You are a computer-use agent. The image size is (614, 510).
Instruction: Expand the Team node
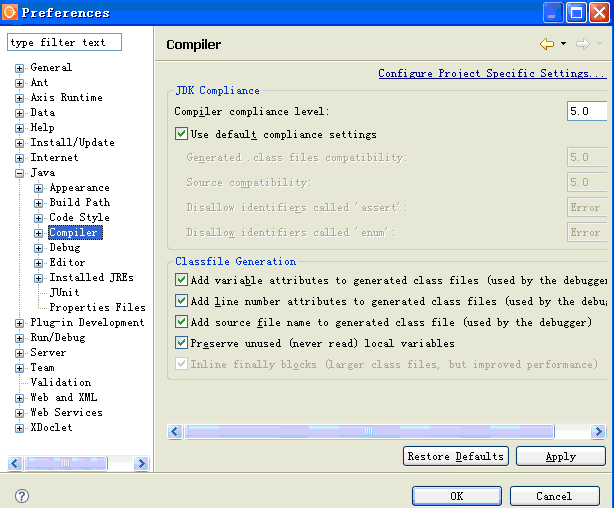19,368
